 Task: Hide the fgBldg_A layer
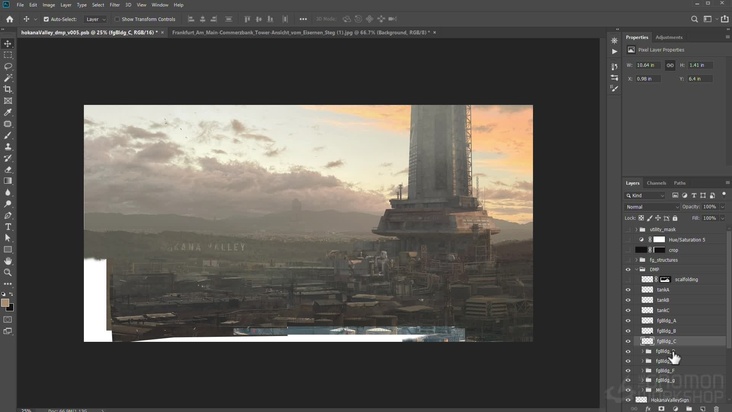(628, 321)
